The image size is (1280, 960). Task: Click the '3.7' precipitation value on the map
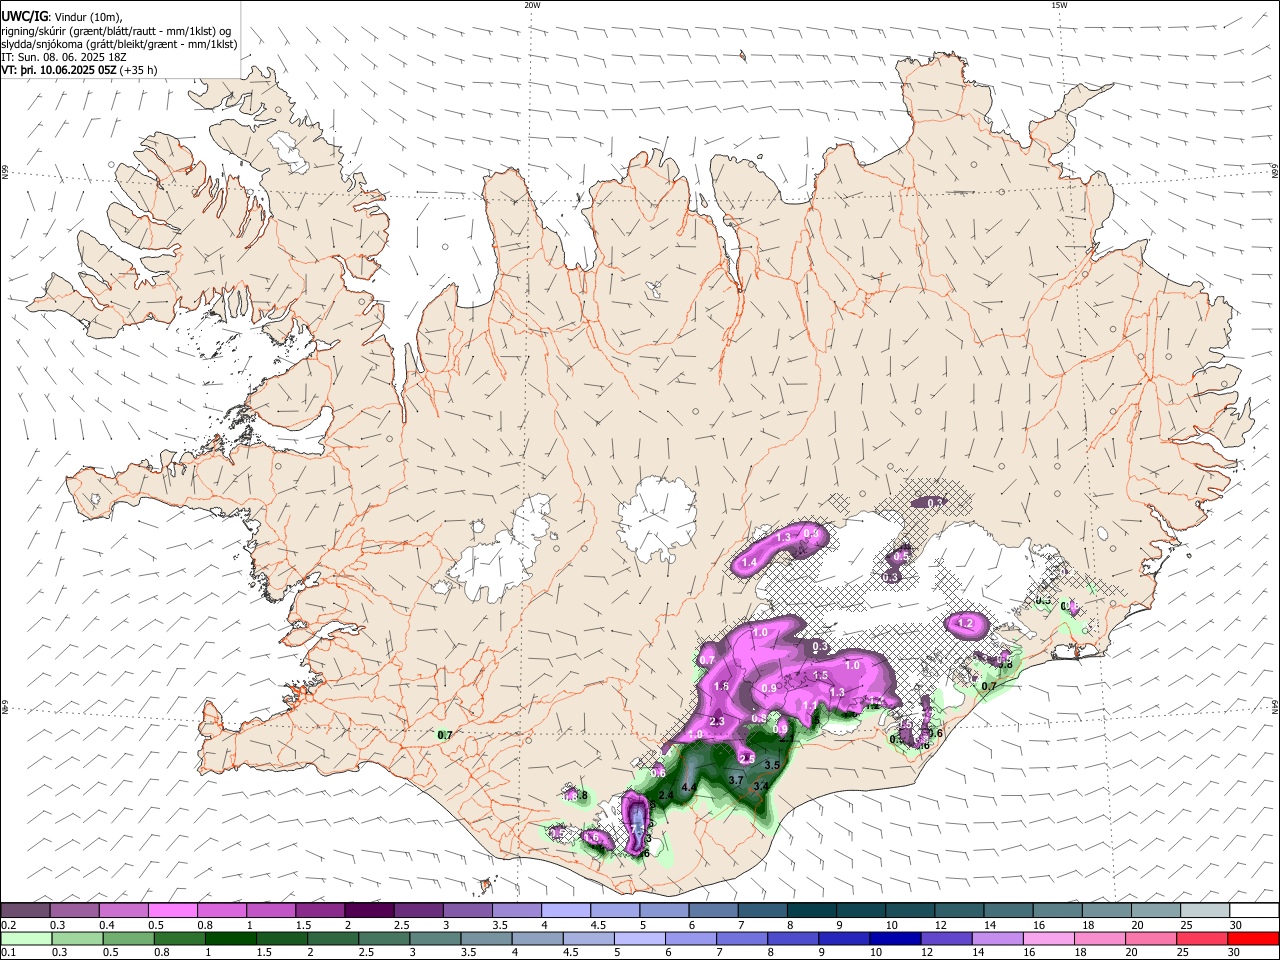pyautogui.click(x=736, y=779)
